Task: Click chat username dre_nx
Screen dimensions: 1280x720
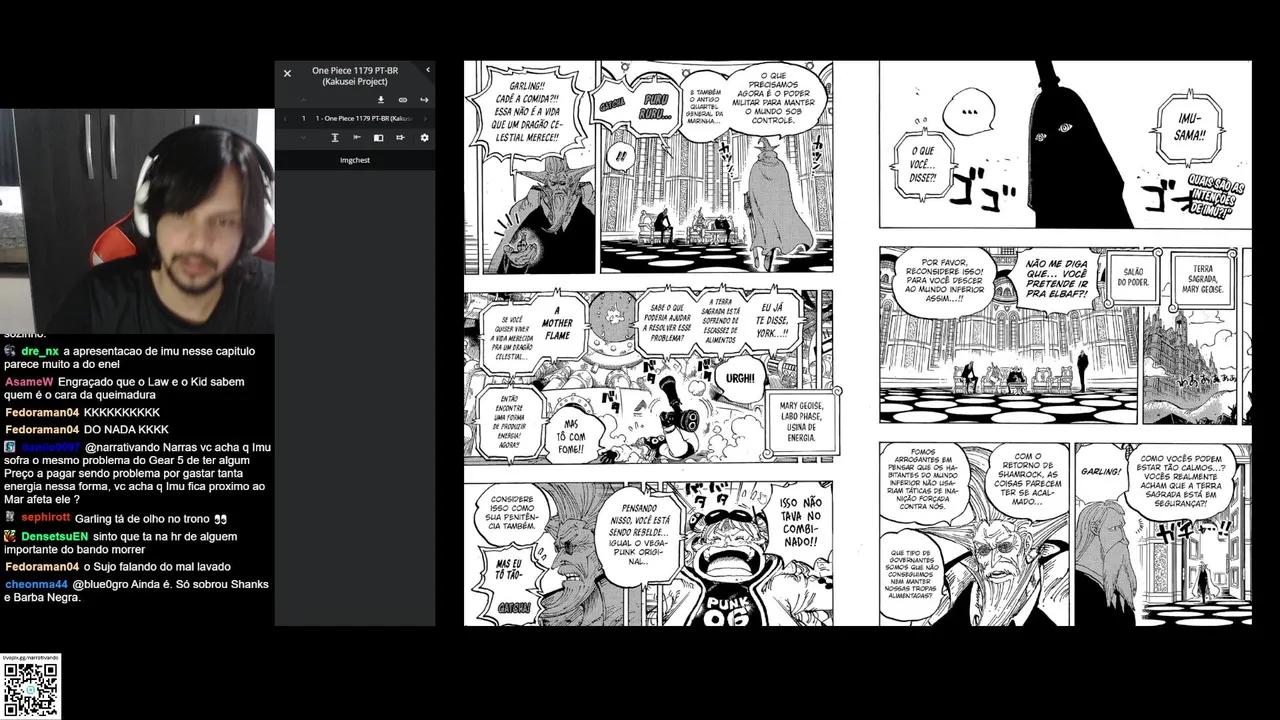Action: (40, 352)
